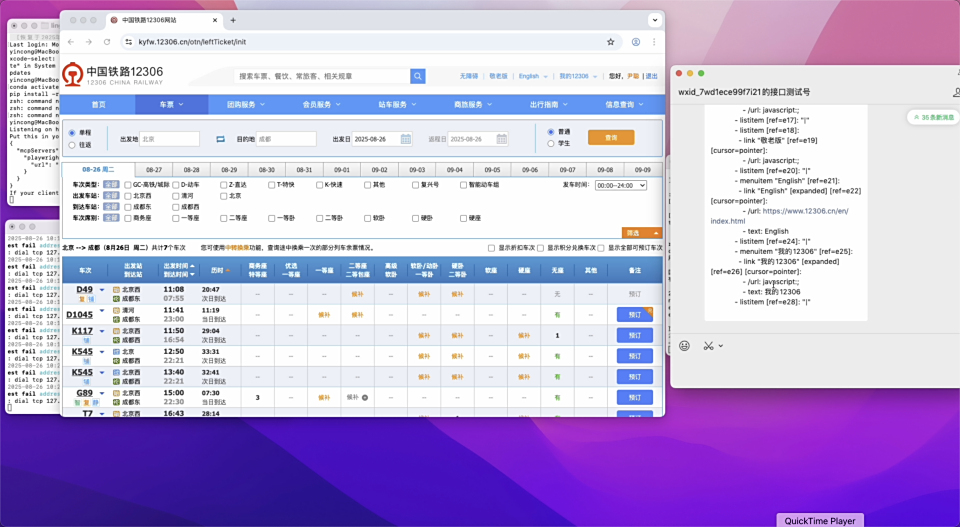Open the 无障碍 accessibility link
960x527 pixels.
(x=468, y=77)
